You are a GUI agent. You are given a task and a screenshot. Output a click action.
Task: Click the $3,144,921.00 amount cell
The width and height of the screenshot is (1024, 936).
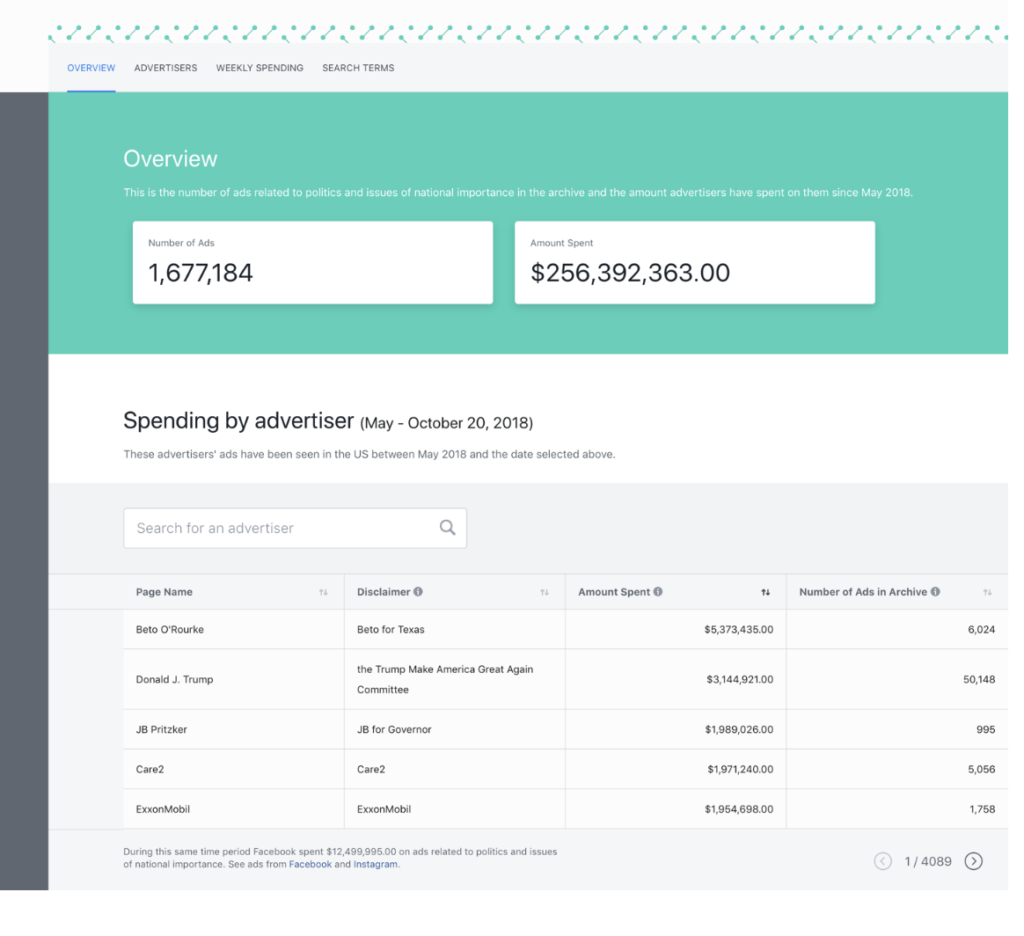click(x=676, y=679)
